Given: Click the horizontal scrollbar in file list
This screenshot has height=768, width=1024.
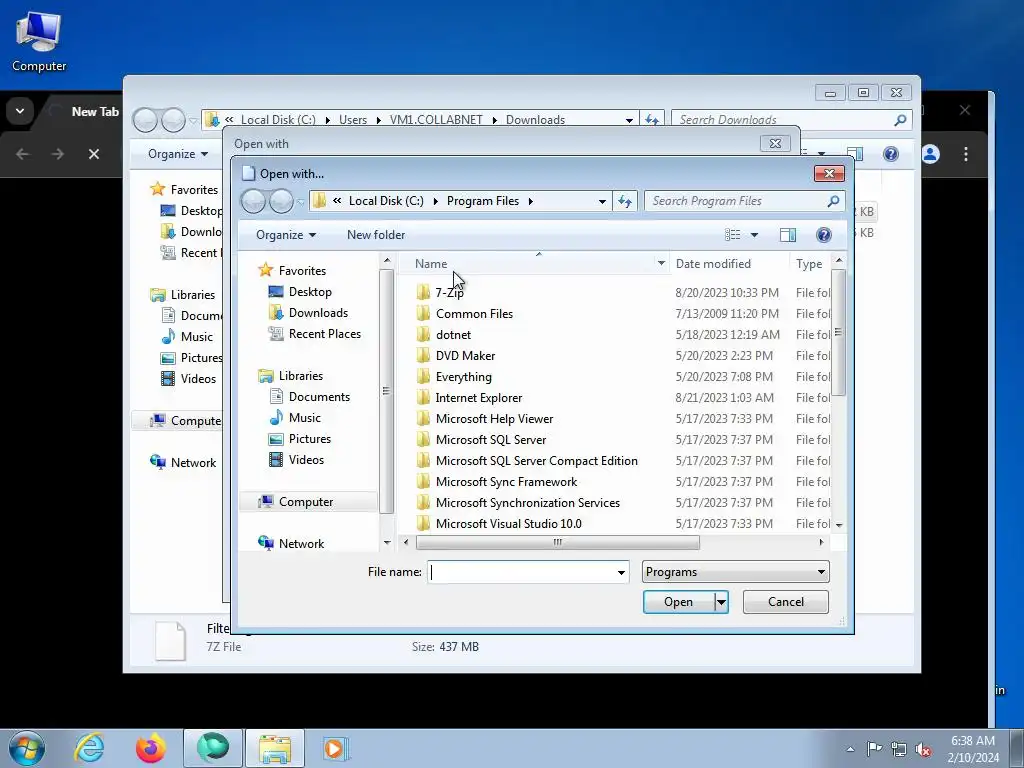Looking at the screenshot, I should [x=557, y=542].
